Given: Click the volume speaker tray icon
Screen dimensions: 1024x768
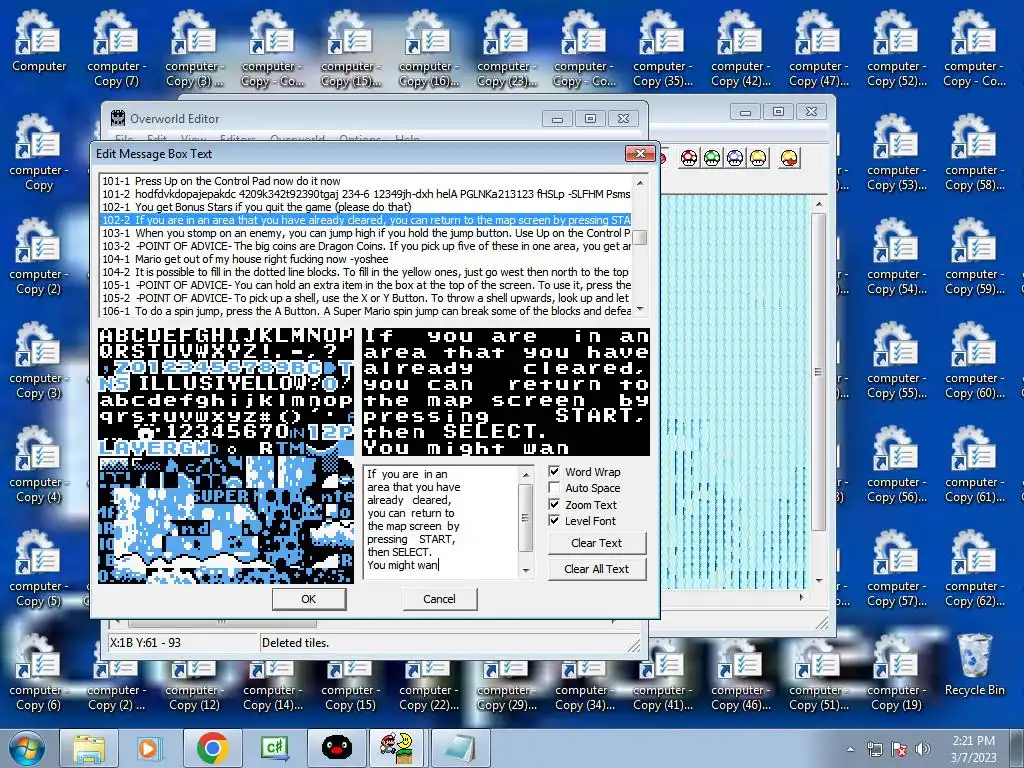Looking at the screenshot, I should (923, 748).
